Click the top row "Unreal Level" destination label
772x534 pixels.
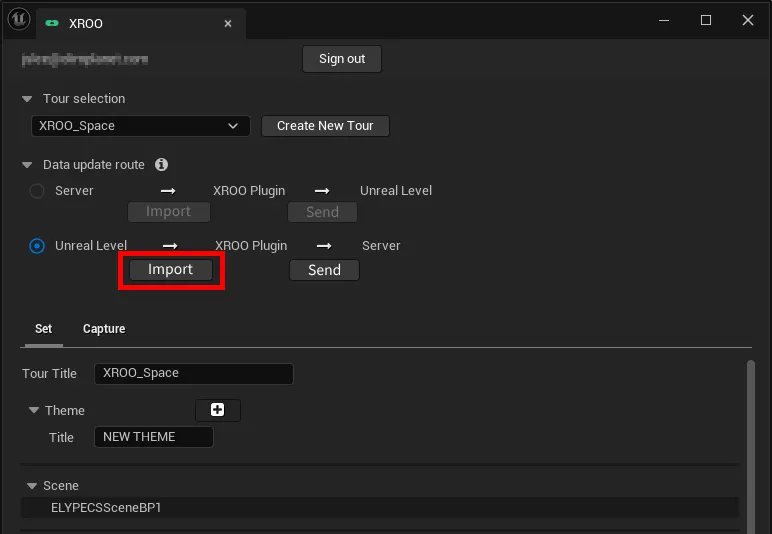[x=396, y=191]
